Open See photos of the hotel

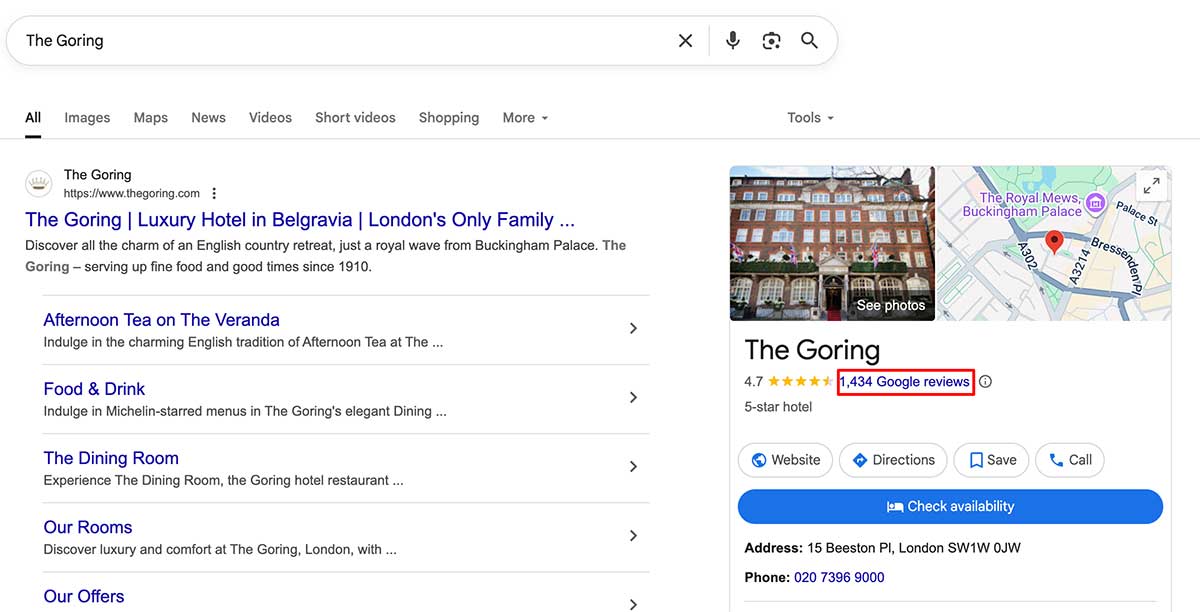(890, 305)
